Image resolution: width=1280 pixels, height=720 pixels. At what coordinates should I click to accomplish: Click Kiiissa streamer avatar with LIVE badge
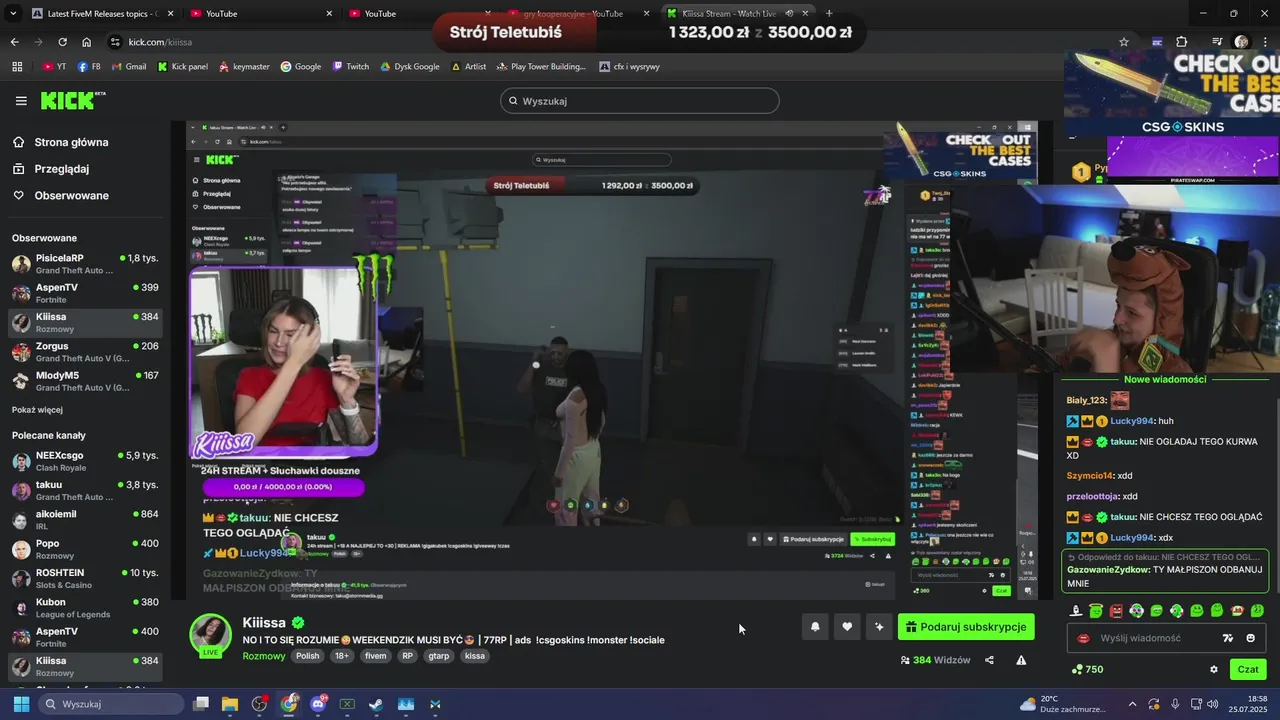[x=211, y=636]
